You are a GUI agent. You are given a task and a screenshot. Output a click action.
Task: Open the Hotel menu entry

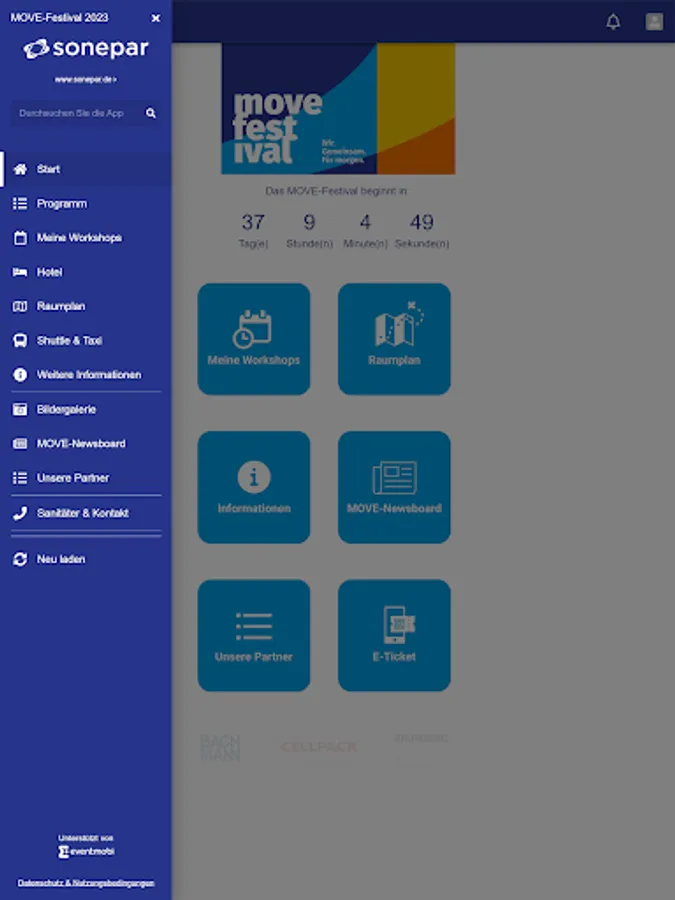pyautogui.click(x=86, y=272)
